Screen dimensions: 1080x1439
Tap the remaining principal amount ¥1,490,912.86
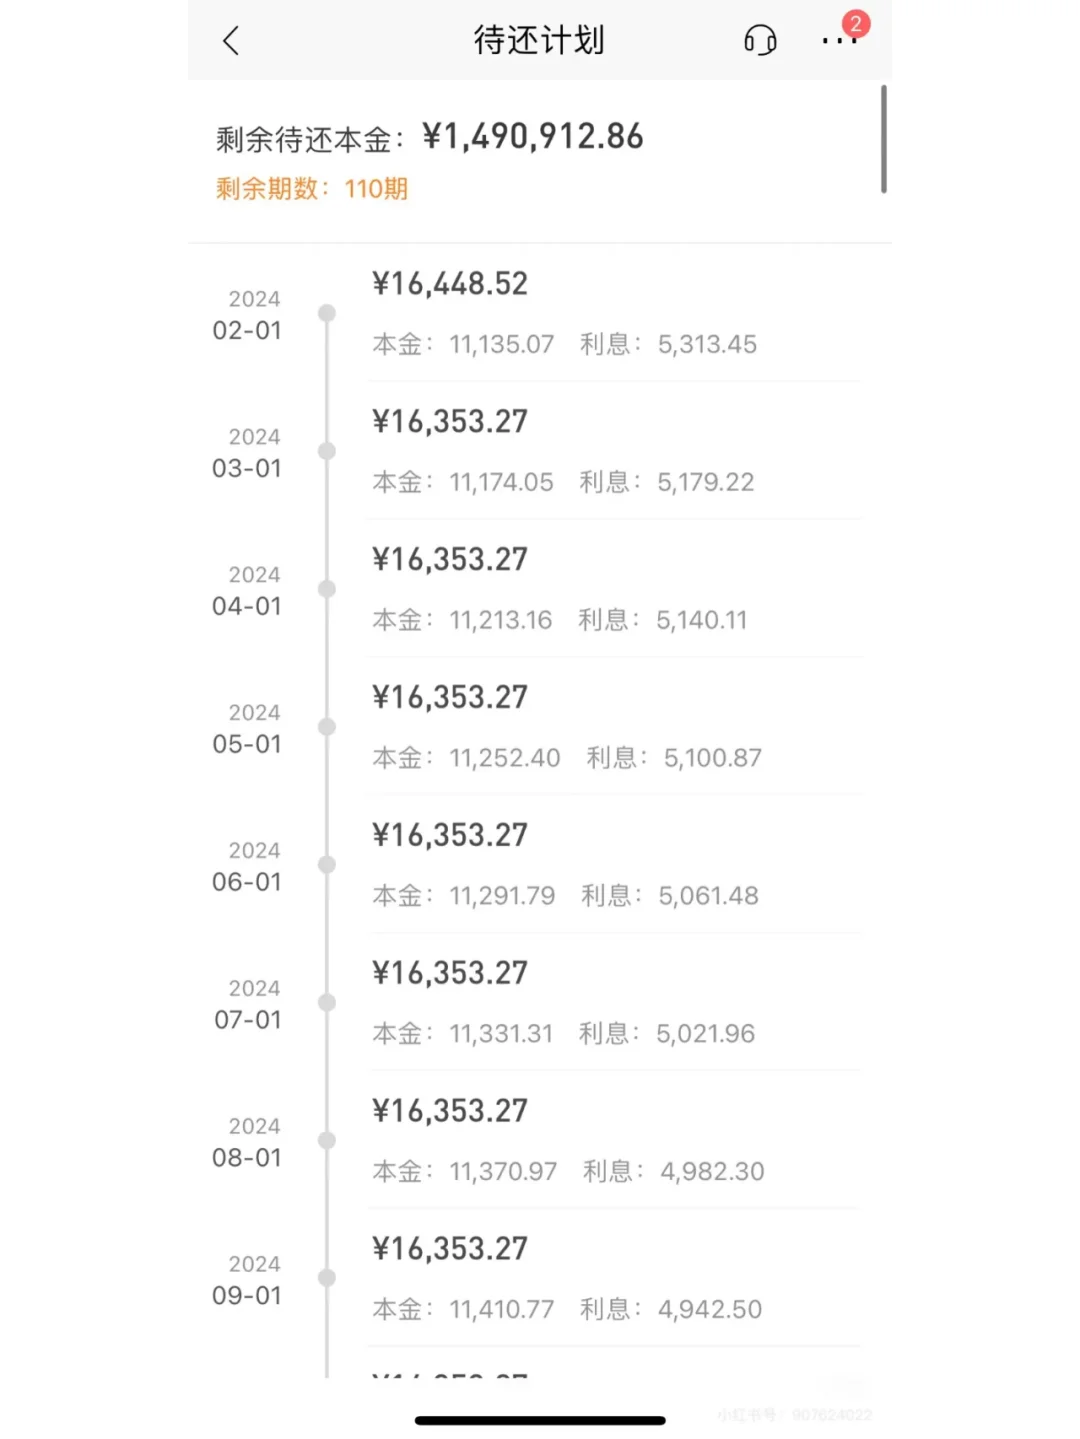(532, 137)
